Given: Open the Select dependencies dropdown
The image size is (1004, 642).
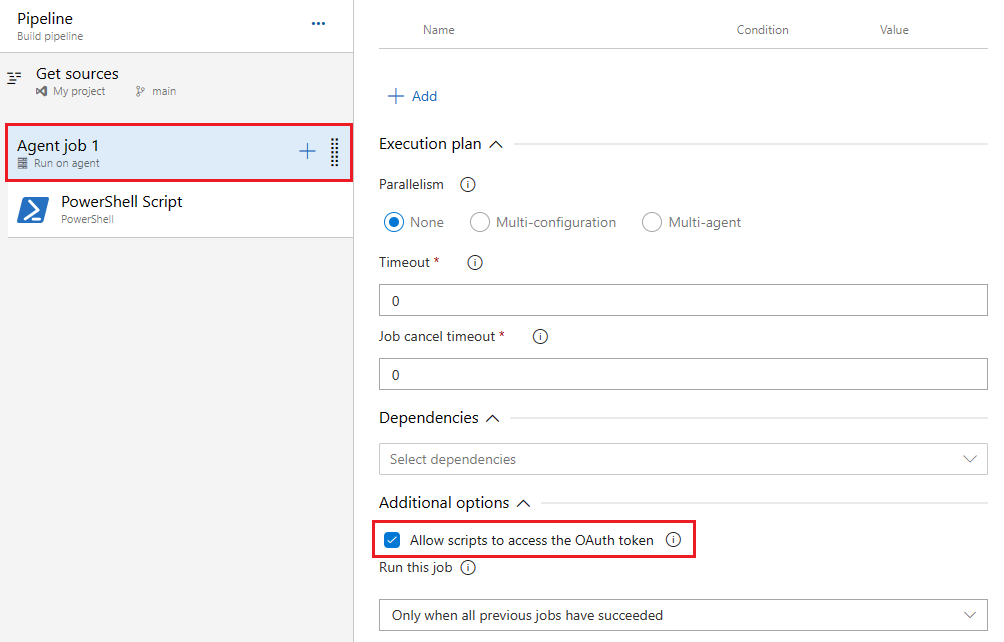Looking at the screenshot, I should pos(683,459).
